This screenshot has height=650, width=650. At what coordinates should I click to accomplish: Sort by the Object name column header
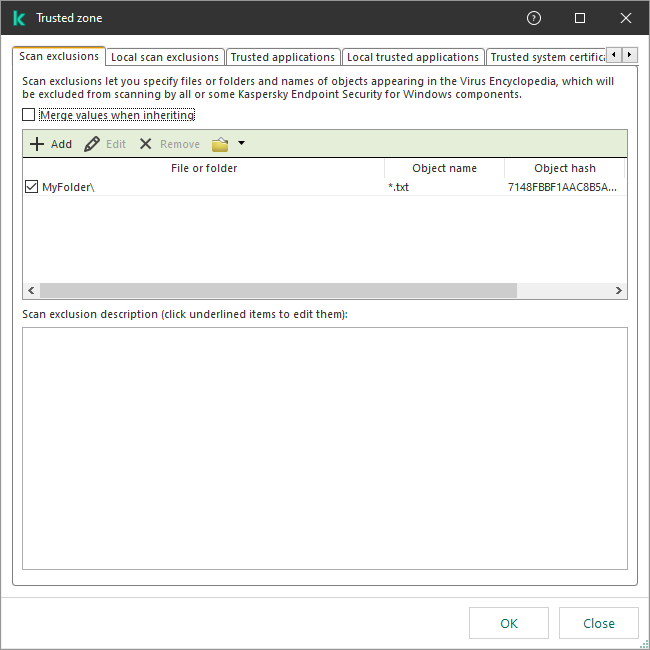pos(444,168)
